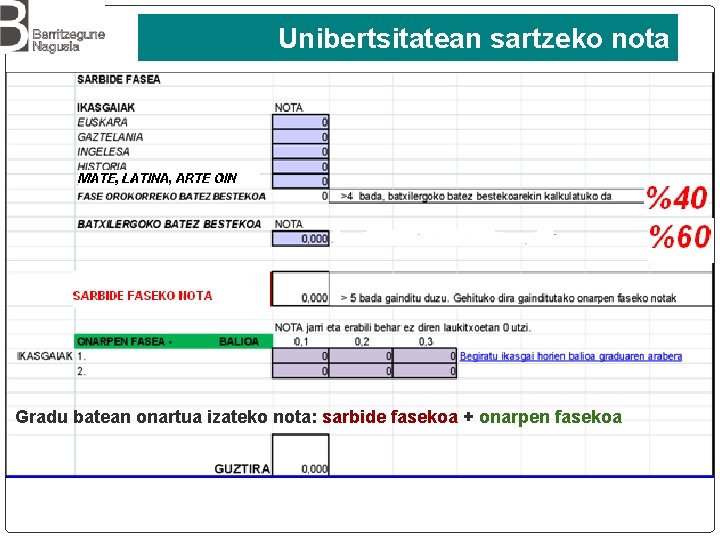The image size is (720, 540).
Task: Click the Berritzegune Nagusia logo
Action: 53,27
